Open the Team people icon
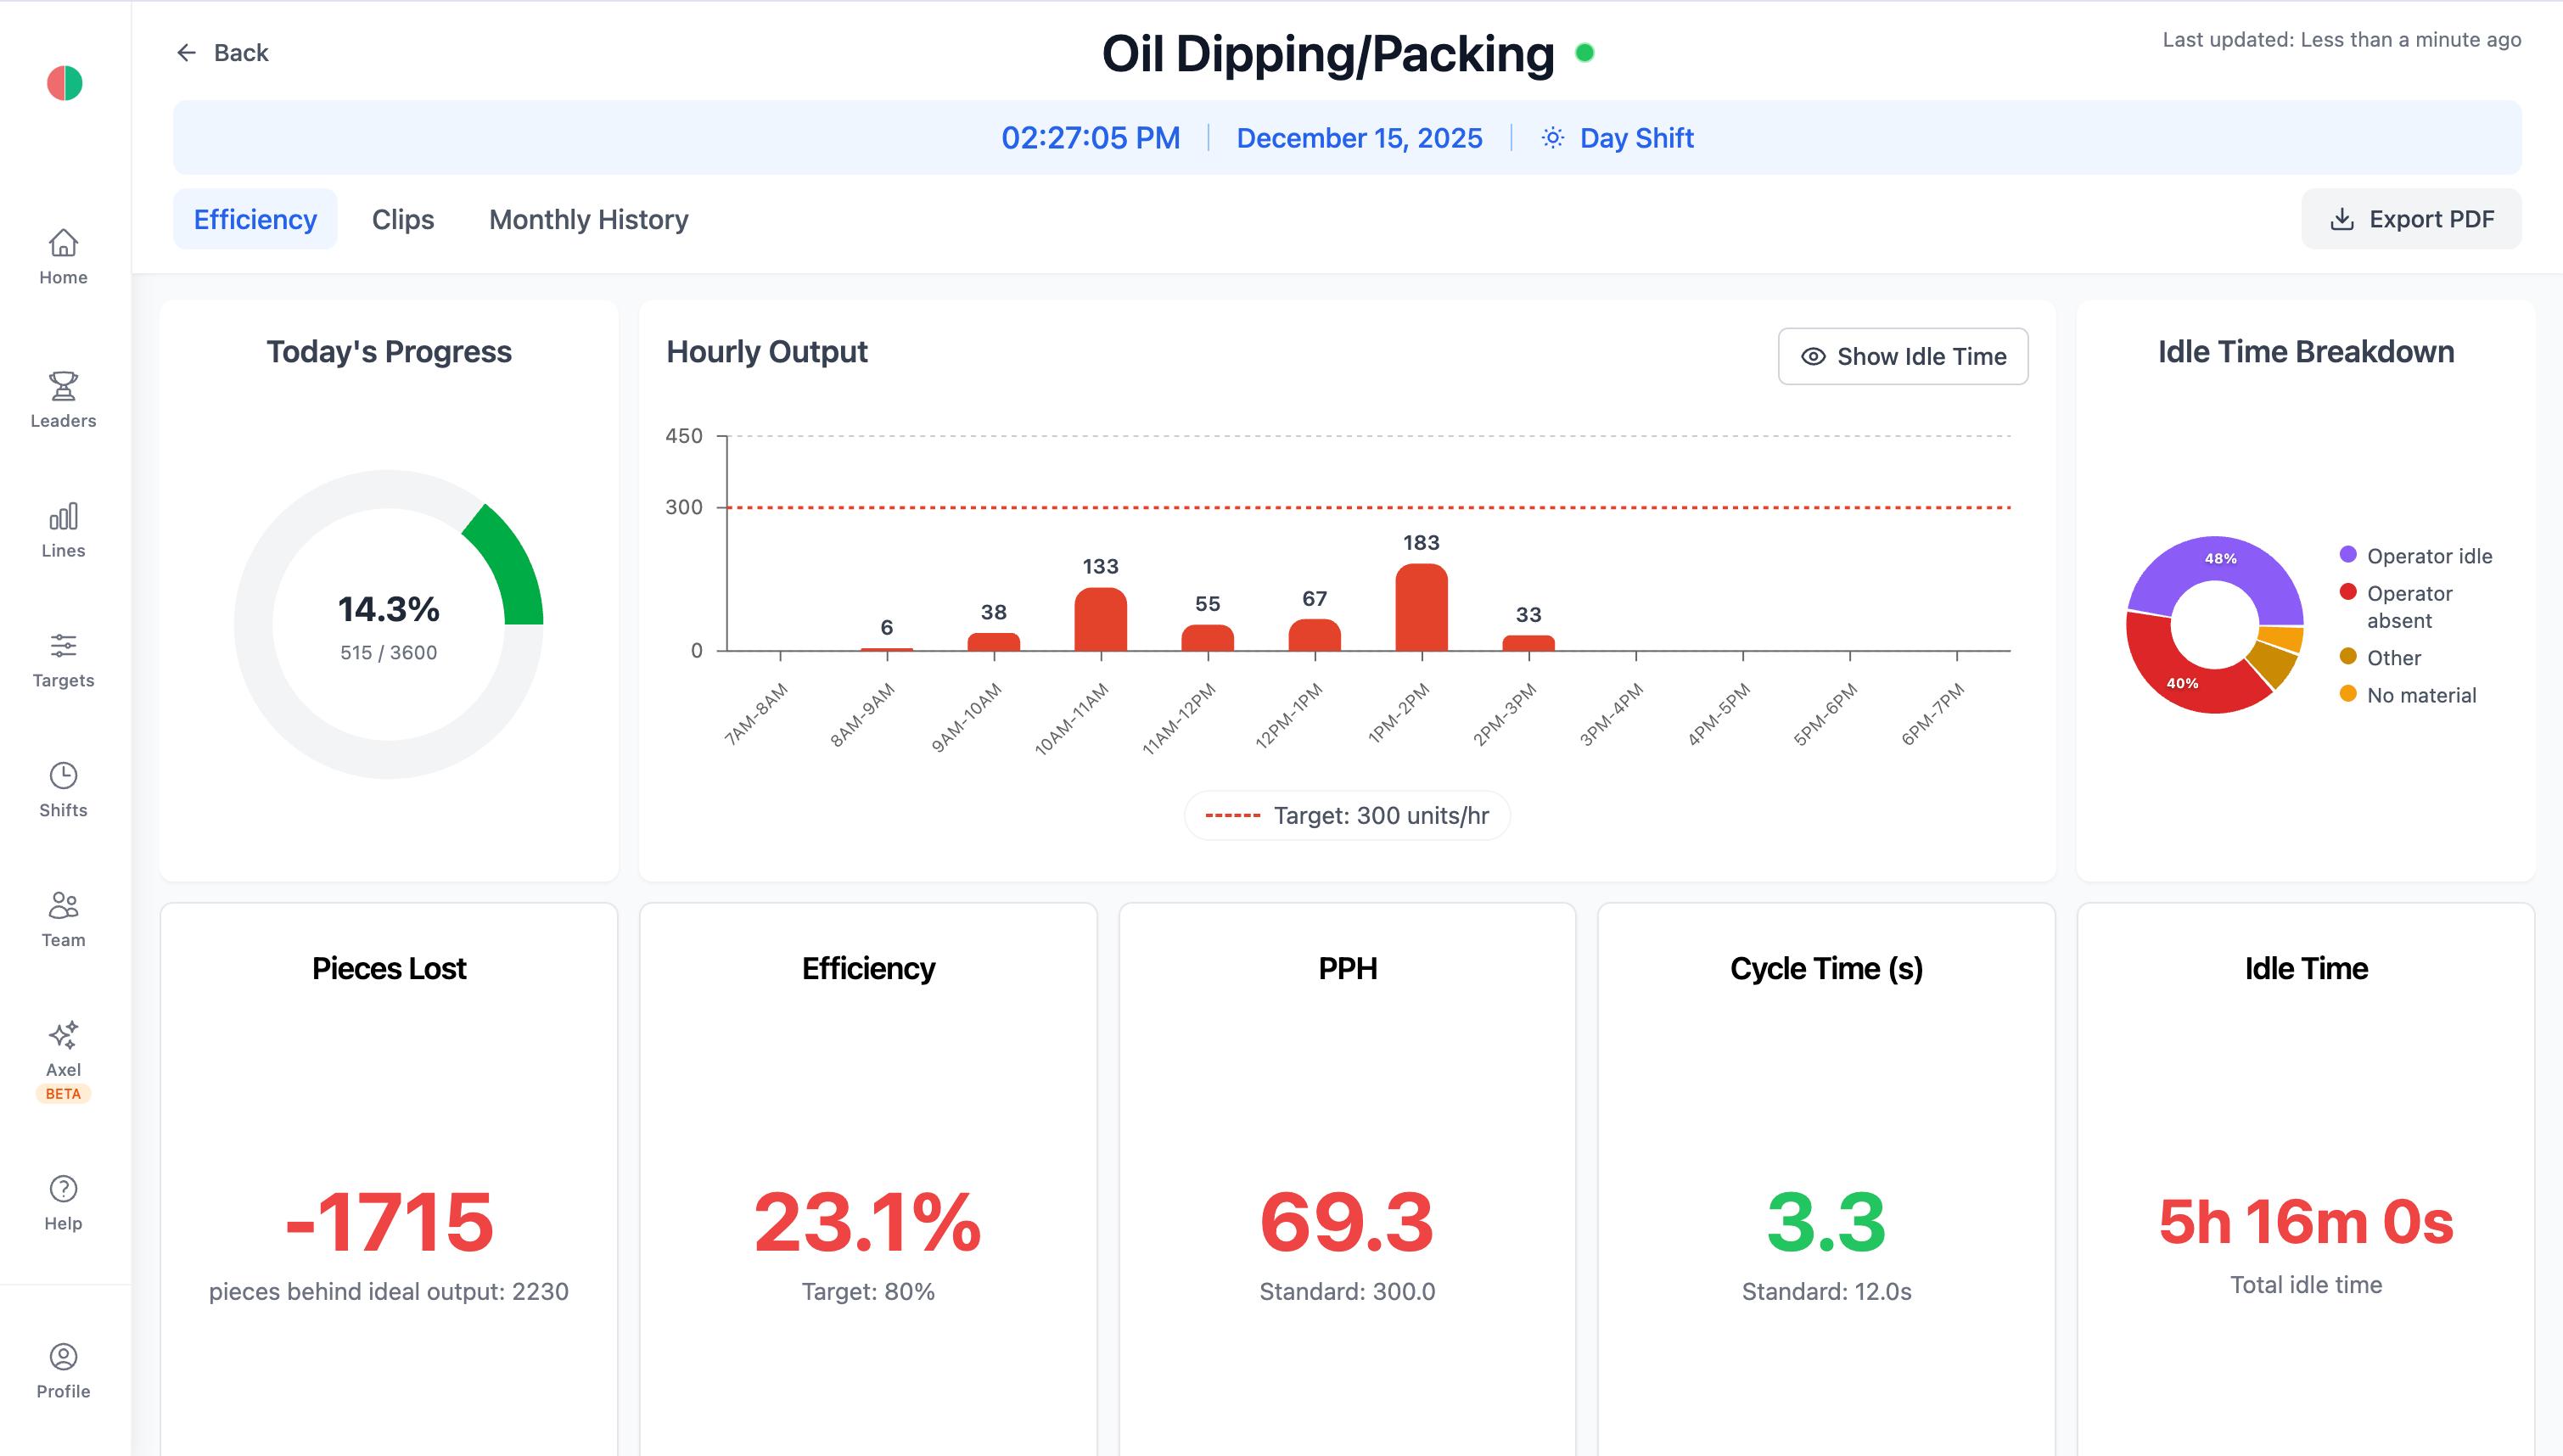Viewport: 2563px width, 1456px height. 63,906
